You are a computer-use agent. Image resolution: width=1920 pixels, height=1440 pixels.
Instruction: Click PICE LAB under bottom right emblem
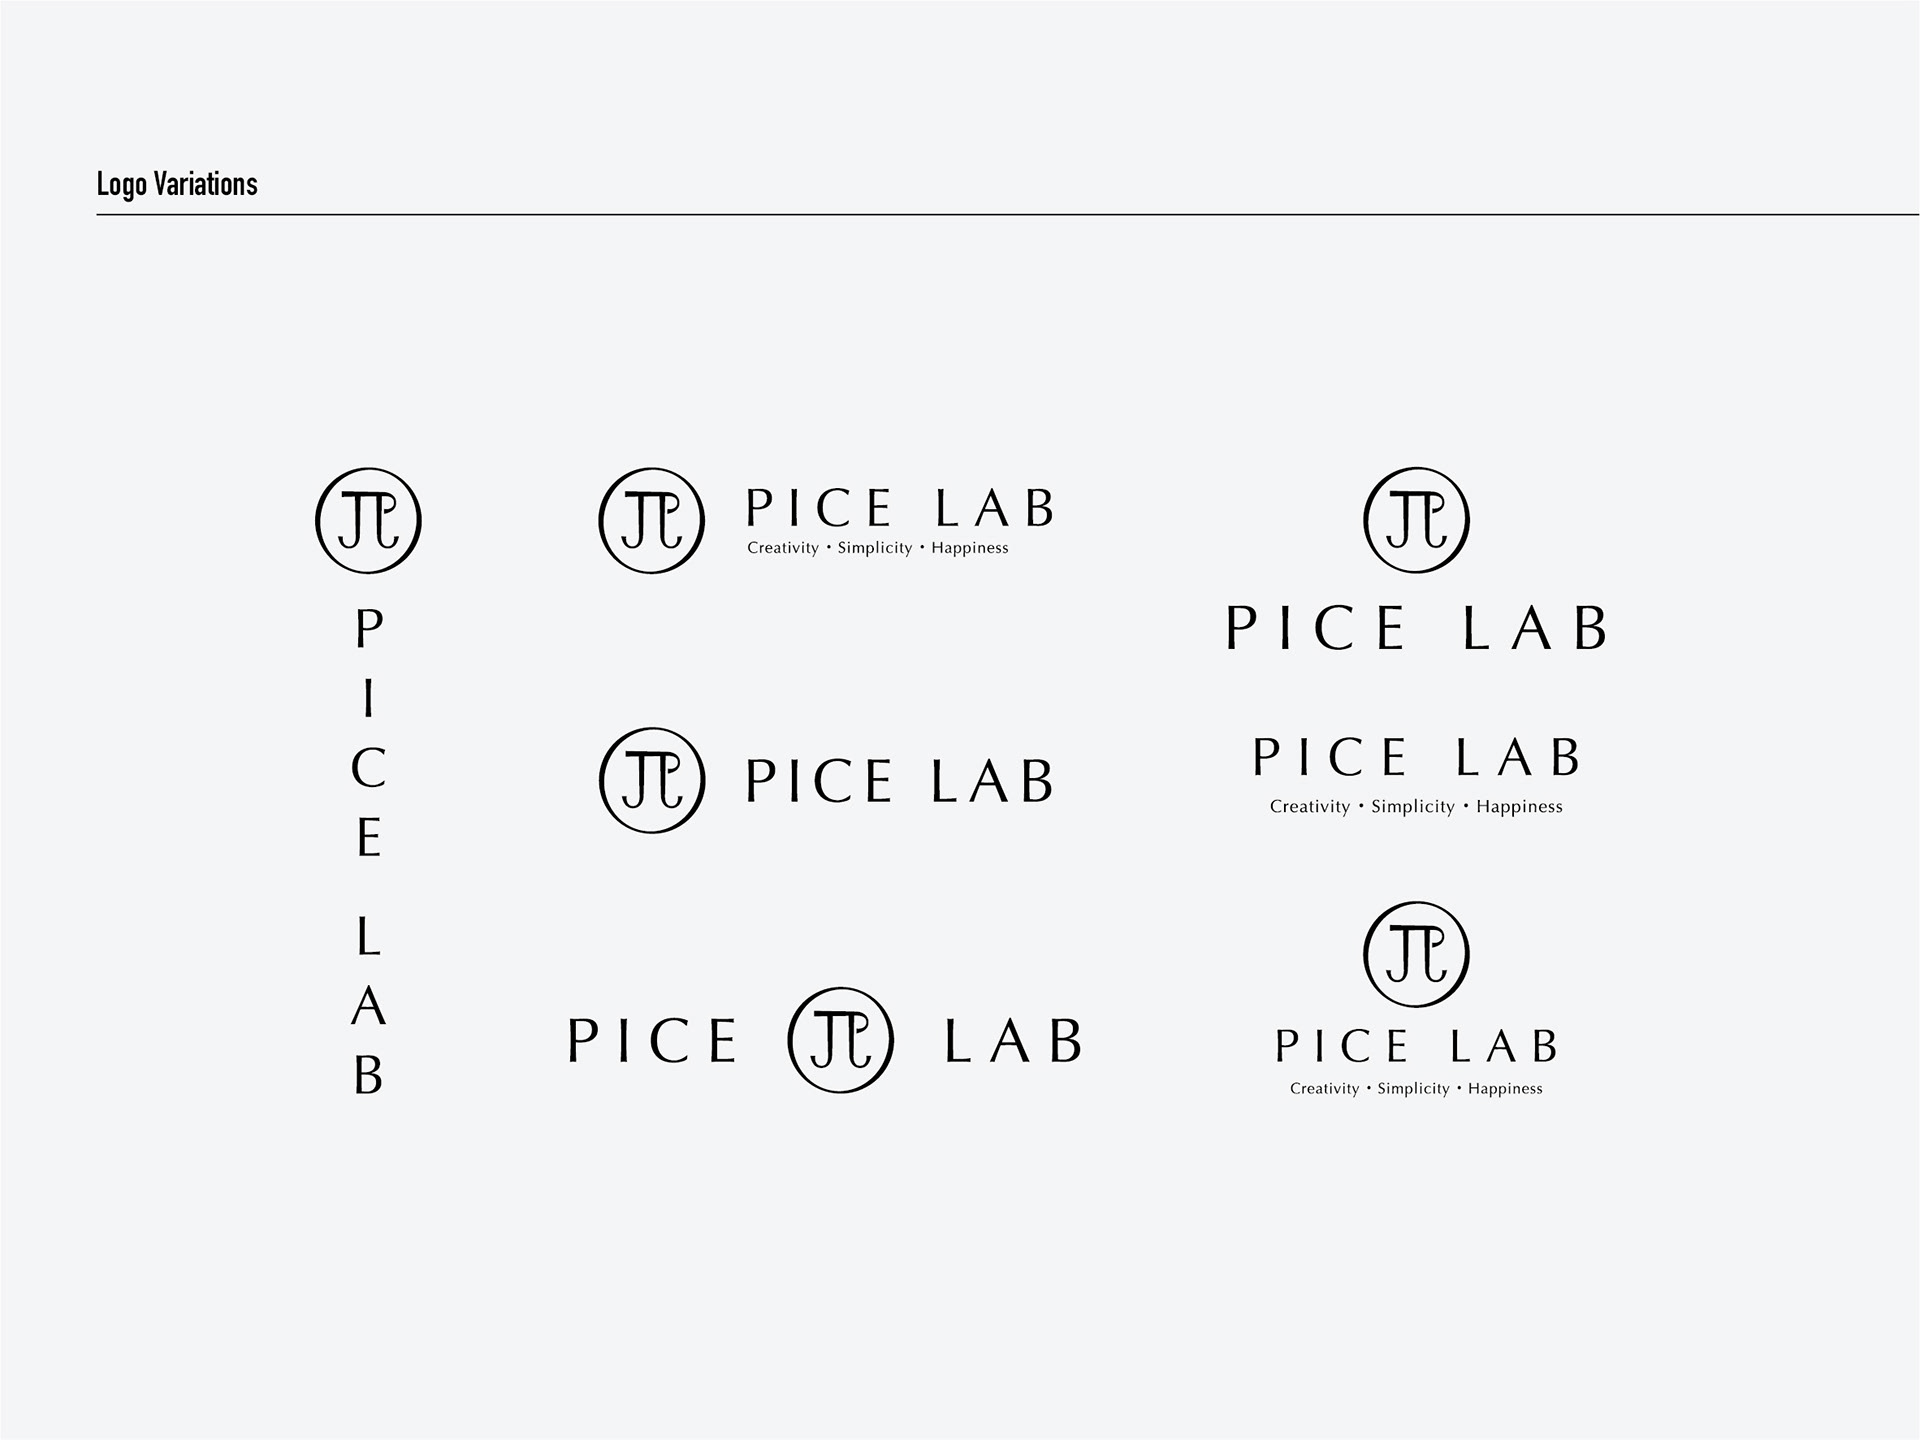[1416, 1046]
